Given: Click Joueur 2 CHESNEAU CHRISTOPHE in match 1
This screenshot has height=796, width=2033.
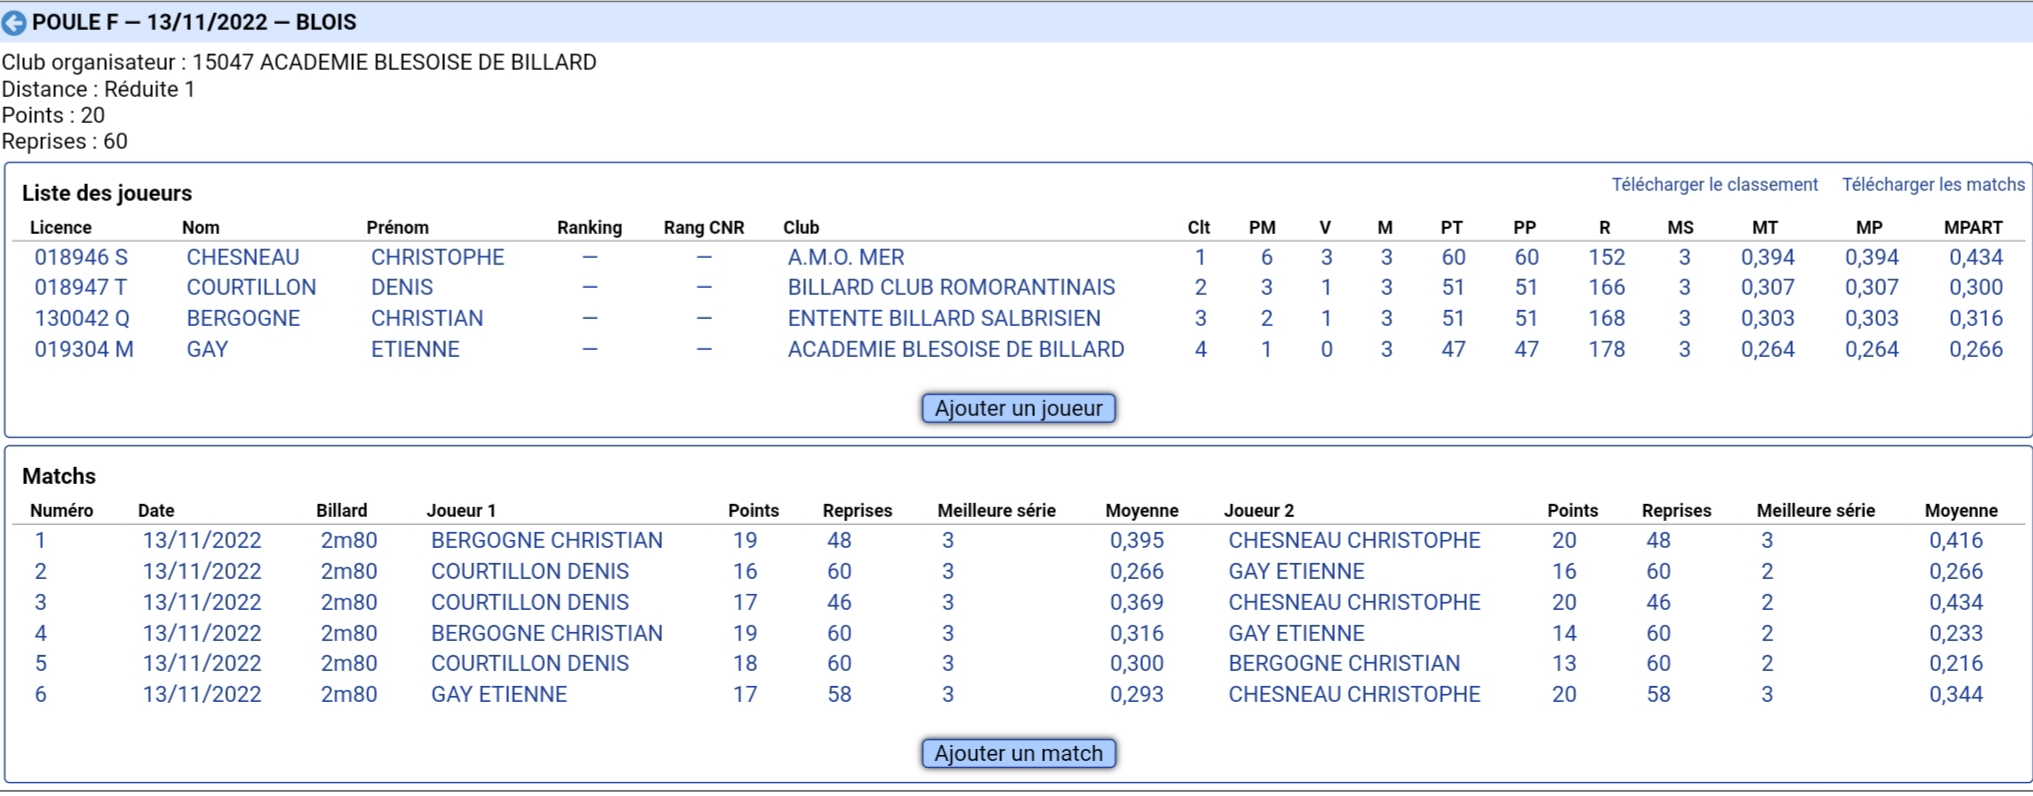Looking at the screenshot, I should click(x=1354, y=540).
